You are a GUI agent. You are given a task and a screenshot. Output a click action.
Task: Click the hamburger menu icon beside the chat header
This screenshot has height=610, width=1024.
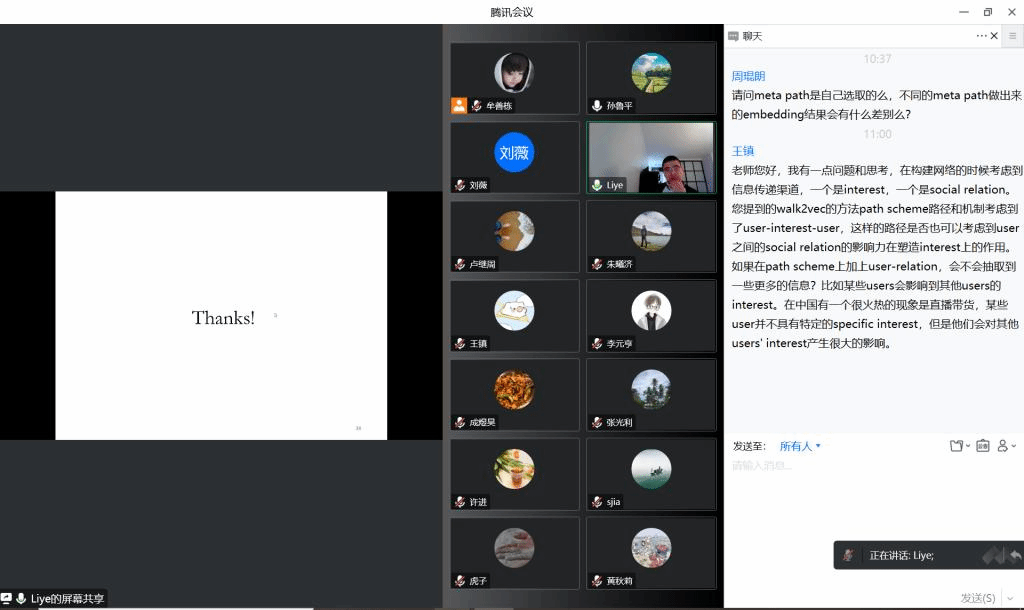coord(1012,36)
